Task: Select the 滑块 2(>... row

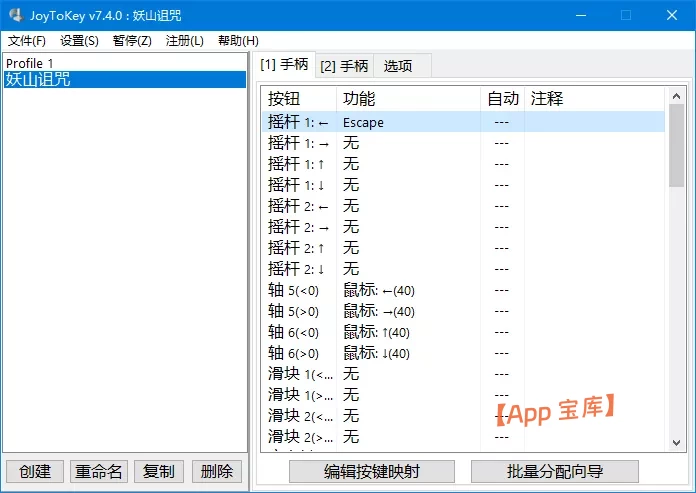Action: click(x=463, y=437)
